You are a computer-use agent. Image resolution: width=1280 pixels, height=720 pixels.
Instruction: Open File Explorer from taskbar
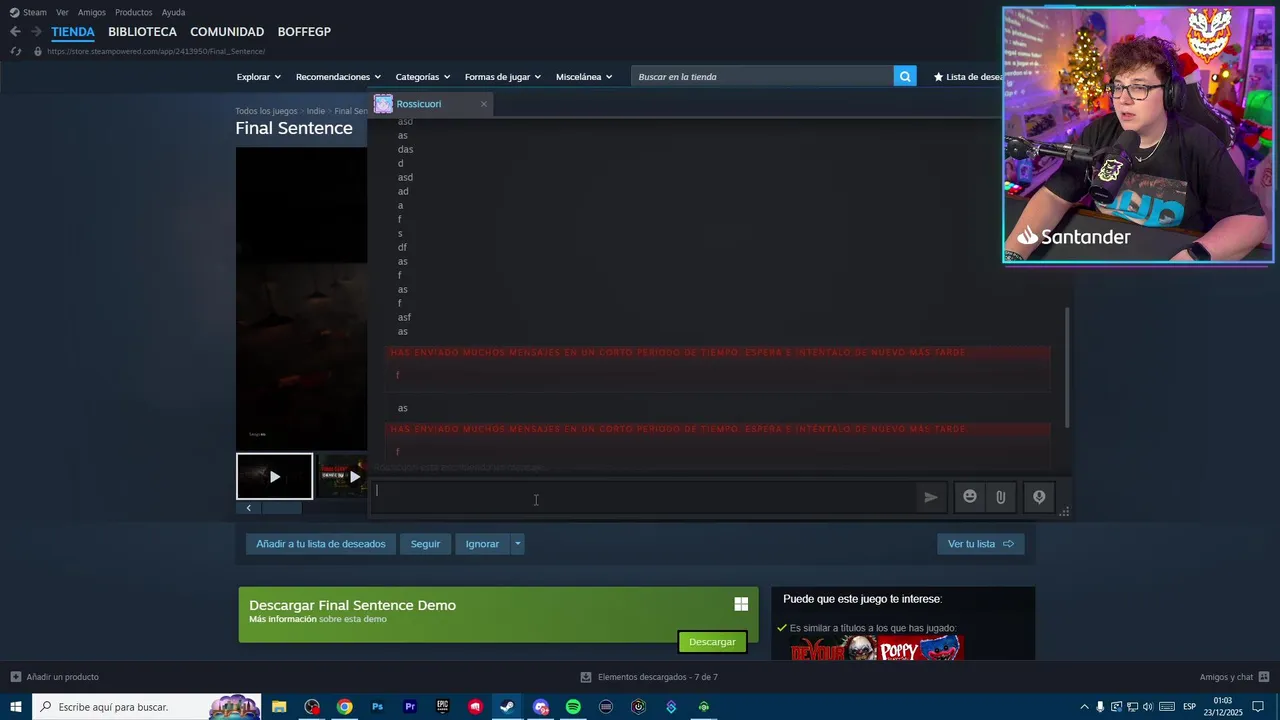pyautogui.click(x=279, y=707)
